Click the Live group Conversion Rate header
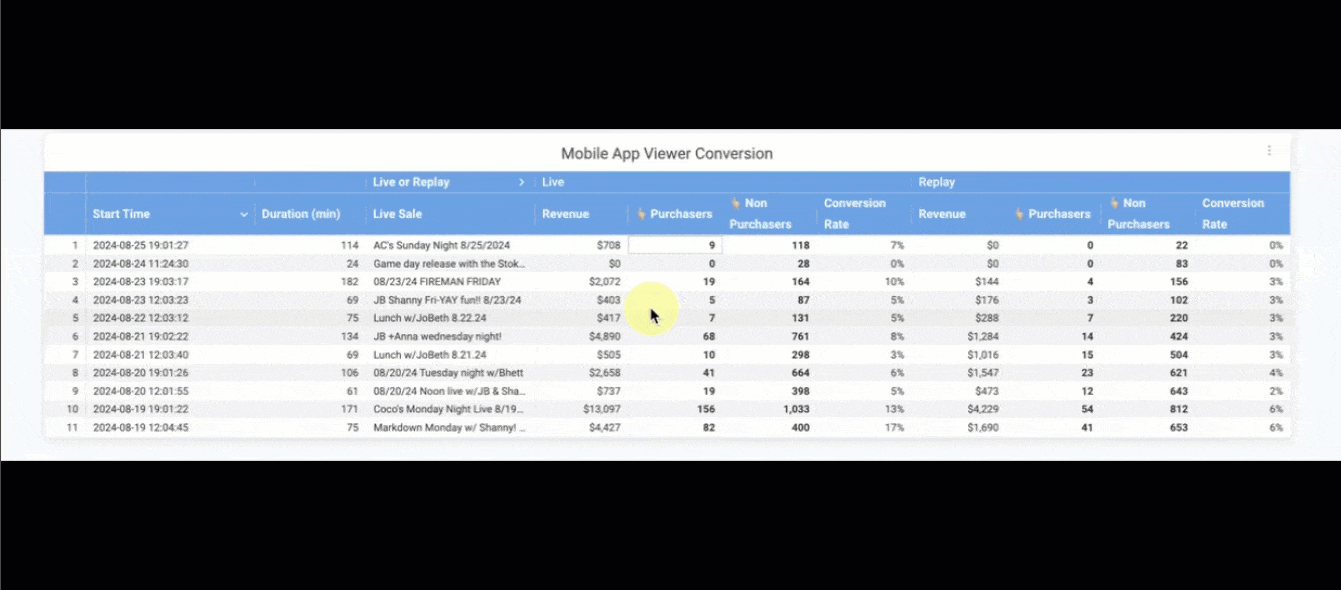The width and height of the screenshot is (1341, 590). tap(854, 213)
